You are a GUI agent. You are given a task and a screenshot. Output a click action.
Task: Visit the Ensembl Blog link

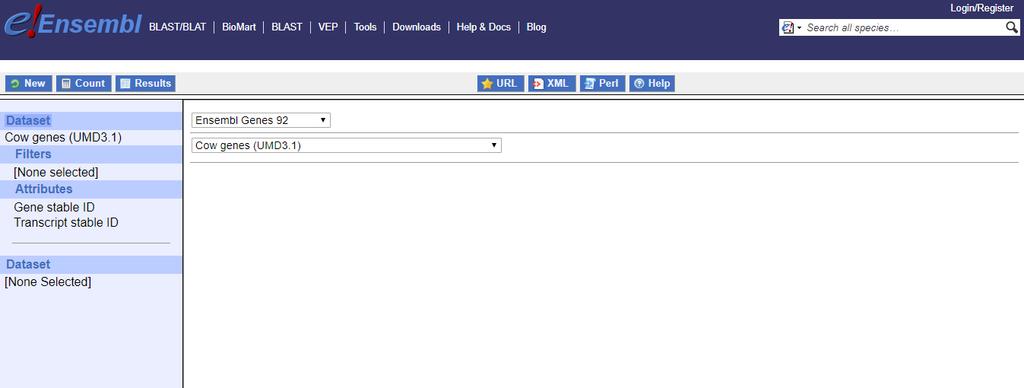pyautogui.click(x=536, y=27)
